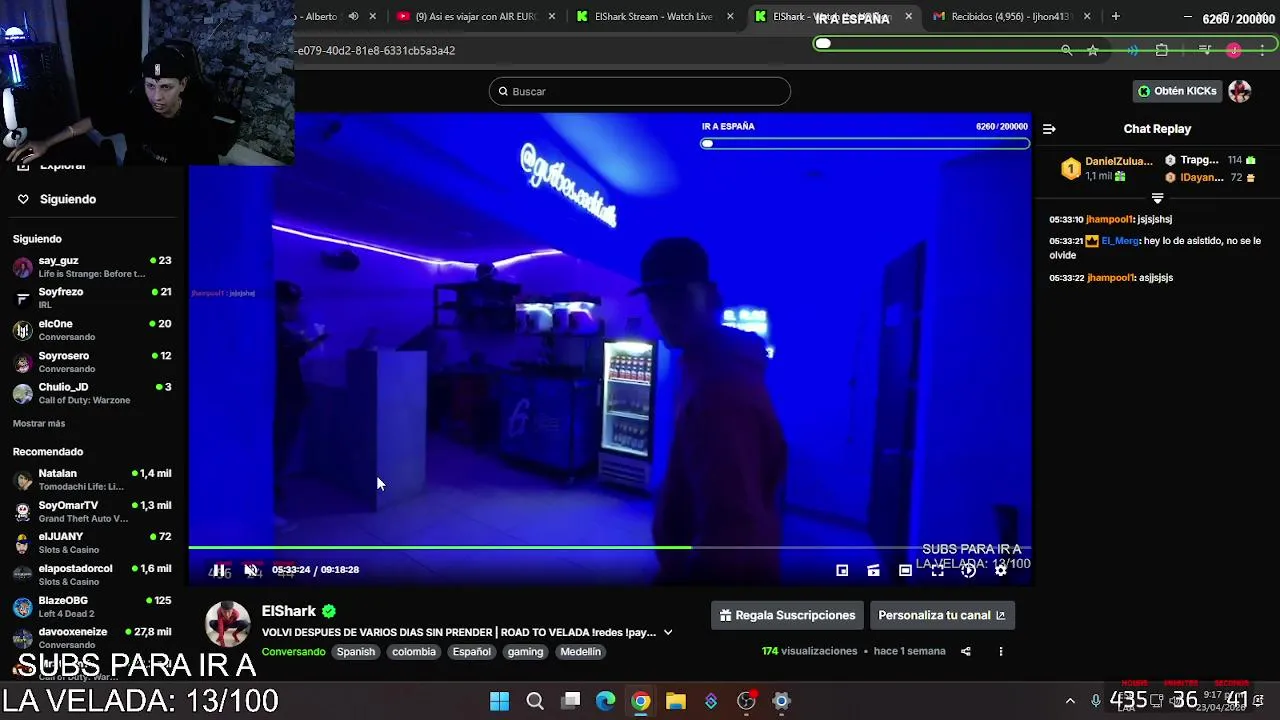Focus the Buscar search field
The height and width of the screenshot is (720, 1280).
coord(640,91)
